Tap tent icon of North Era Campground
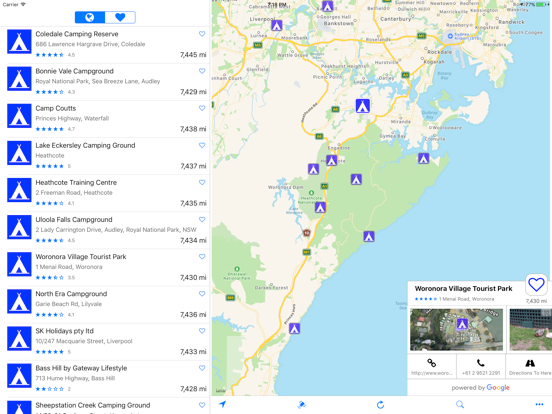 (x=19, y=302)
